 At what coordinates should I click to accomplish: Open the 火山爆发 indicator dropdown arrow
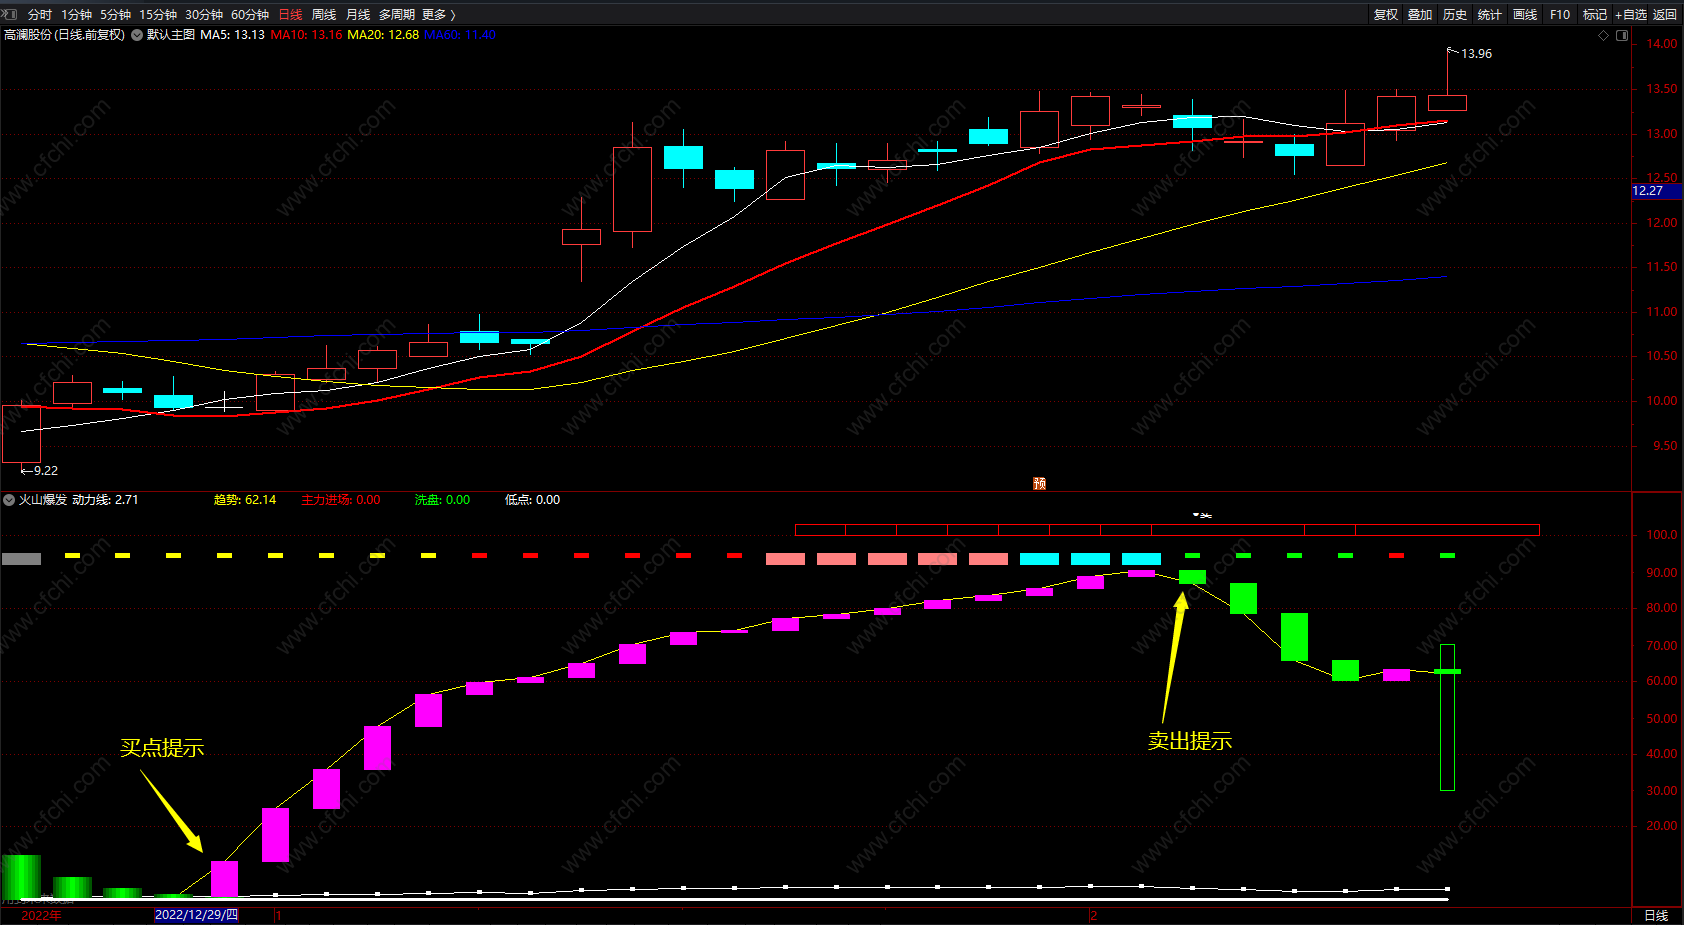[x=9, y=500]
